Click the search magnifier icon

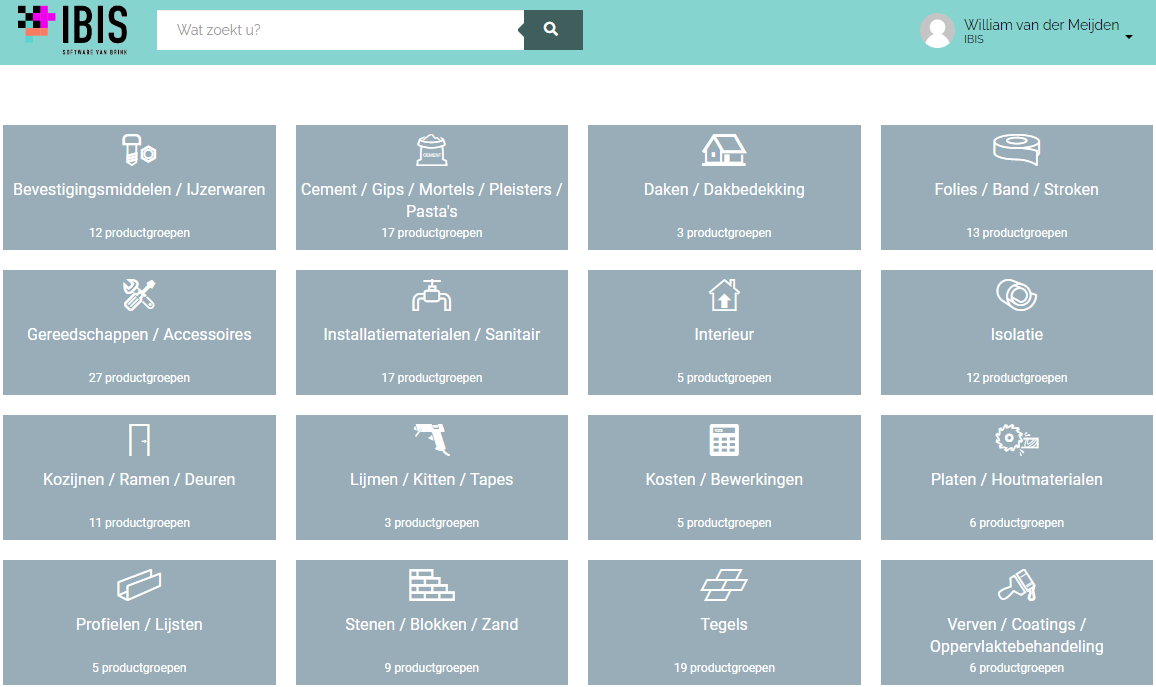pyautogui.click(x=552, y=30)
